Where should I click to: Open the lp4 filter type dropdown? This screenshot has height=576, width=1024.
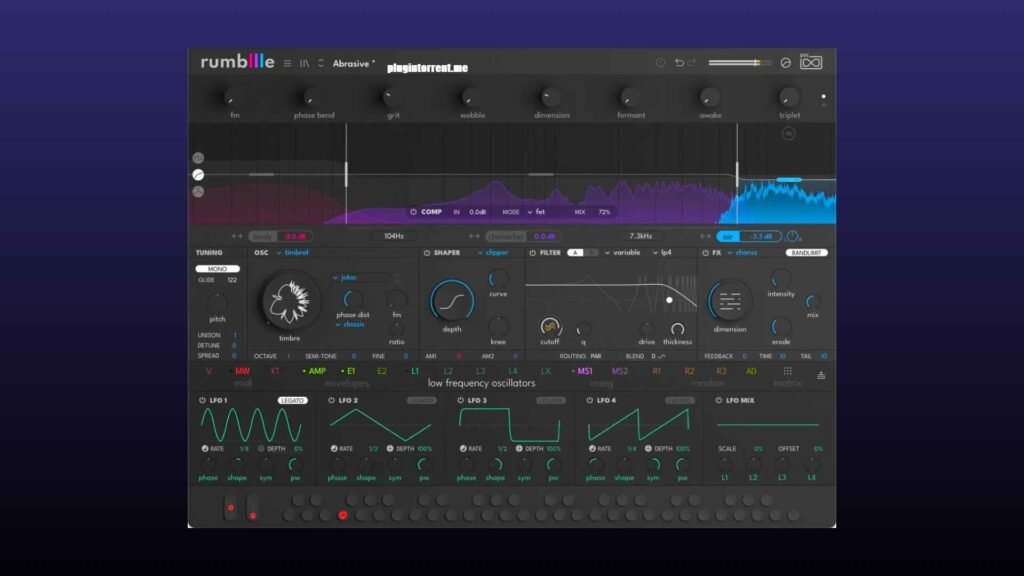(662, 253)
